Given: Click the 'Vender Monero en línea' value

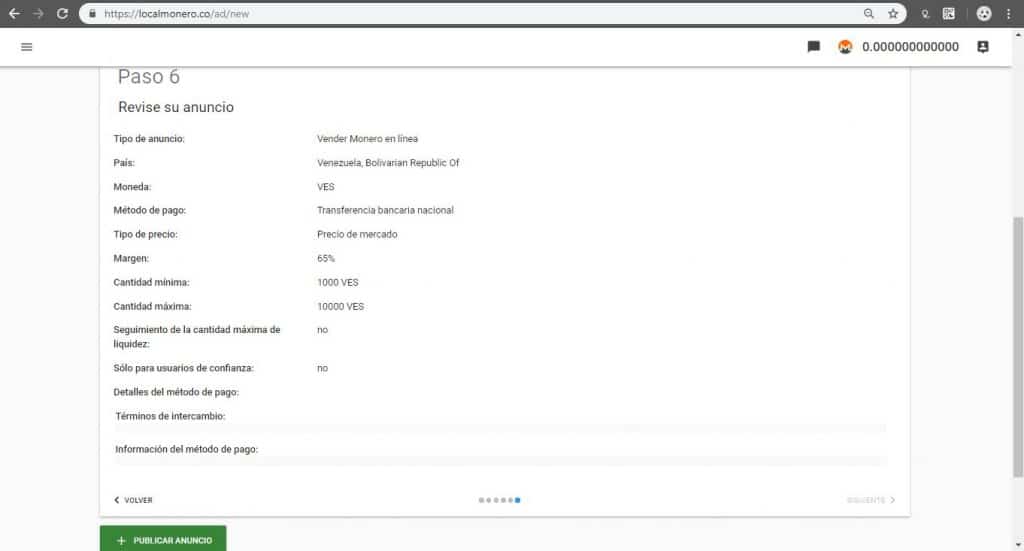Looking at the screenshot, I should tap(368, 138).
